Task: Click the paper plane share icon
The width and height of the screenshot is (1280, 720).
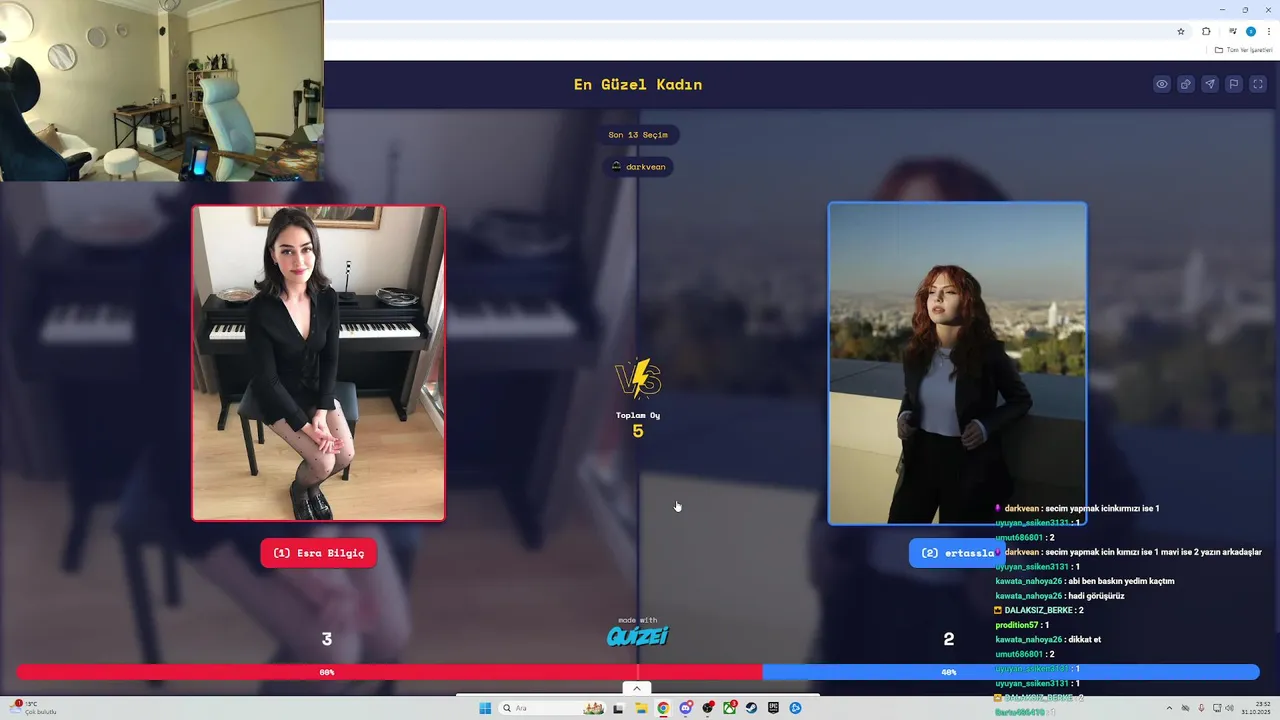Action: click(x=1210, y=84)
